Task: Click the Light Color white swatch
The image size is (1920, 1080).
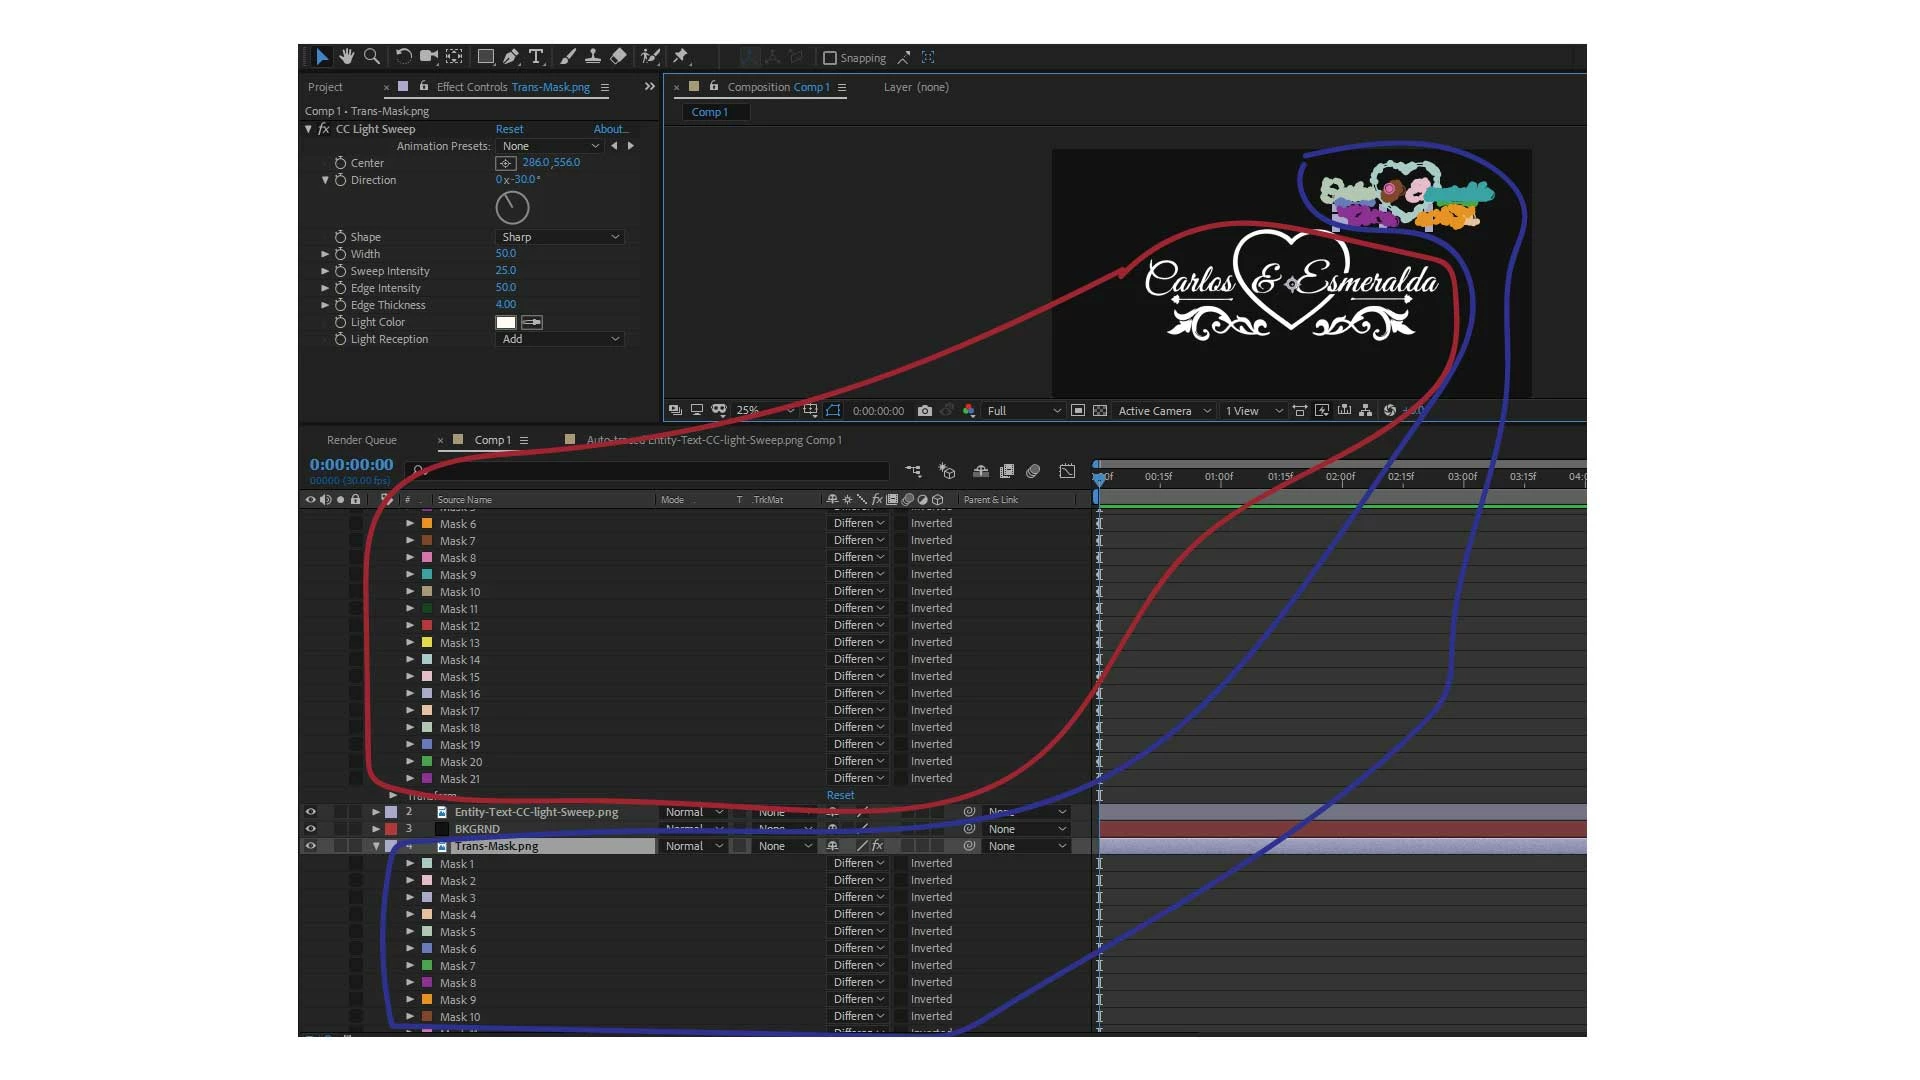Action: pos(506,322)
